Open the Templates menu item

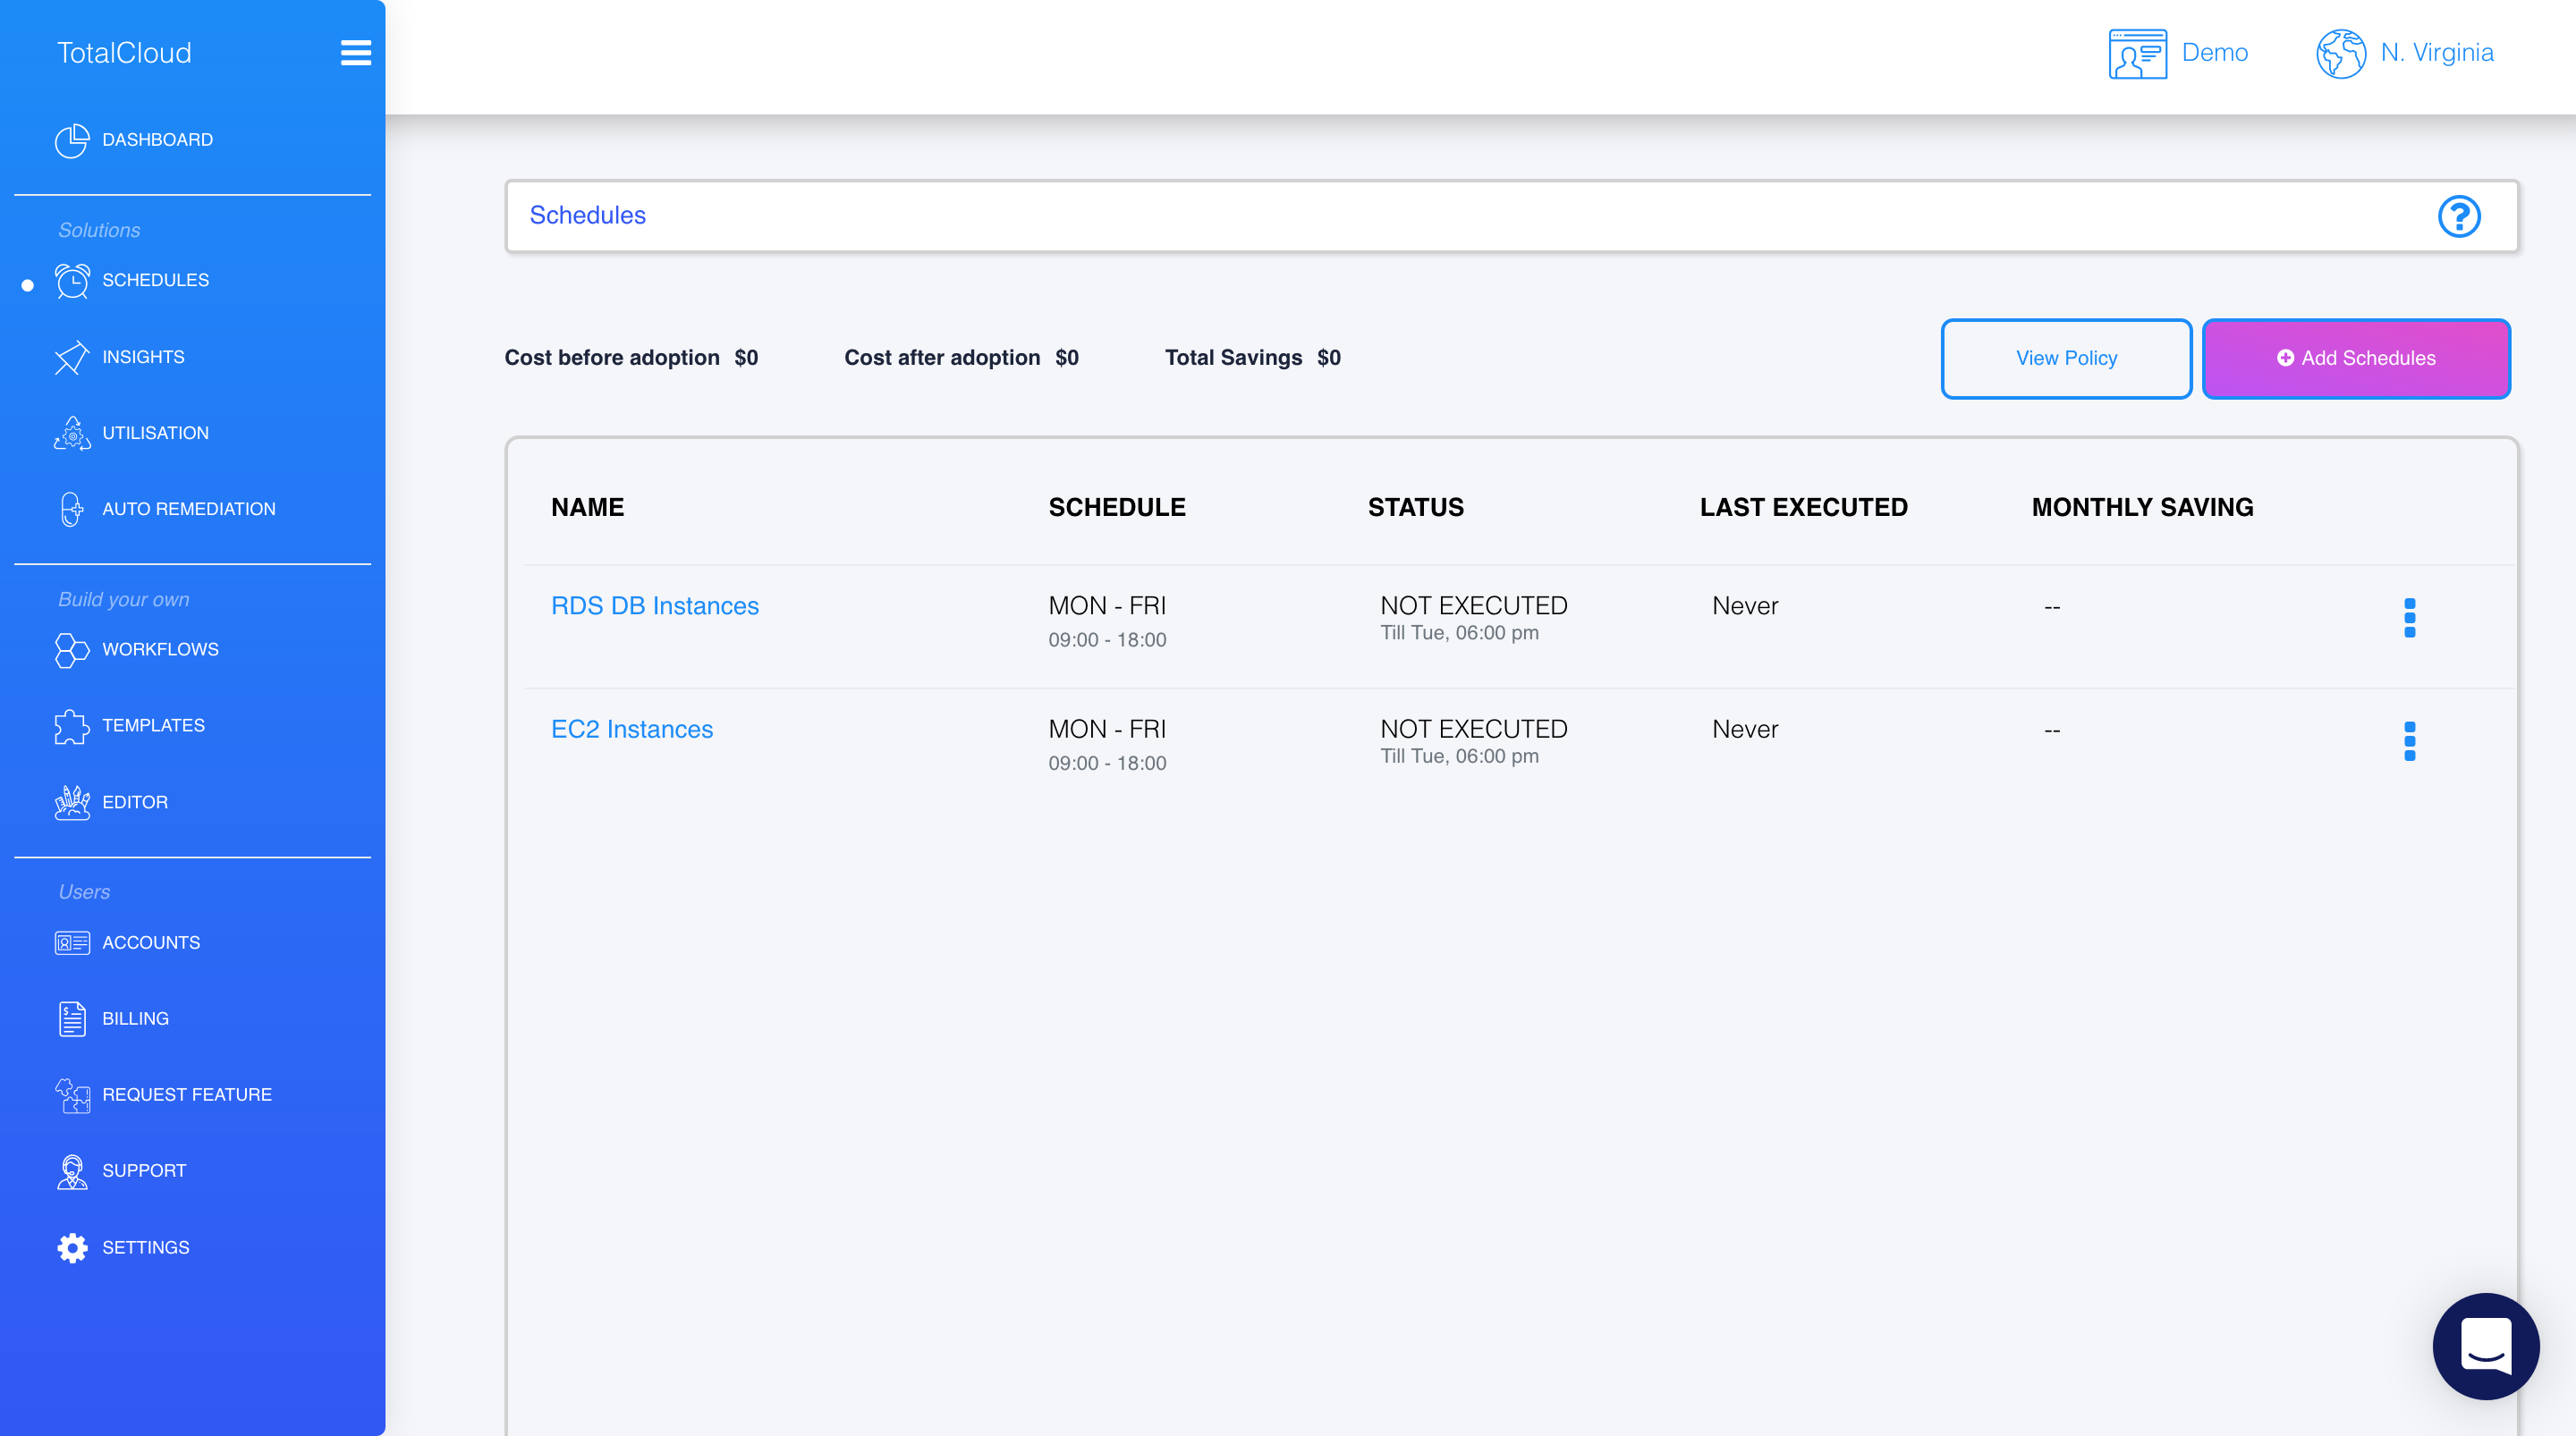[x=153, y=726]
